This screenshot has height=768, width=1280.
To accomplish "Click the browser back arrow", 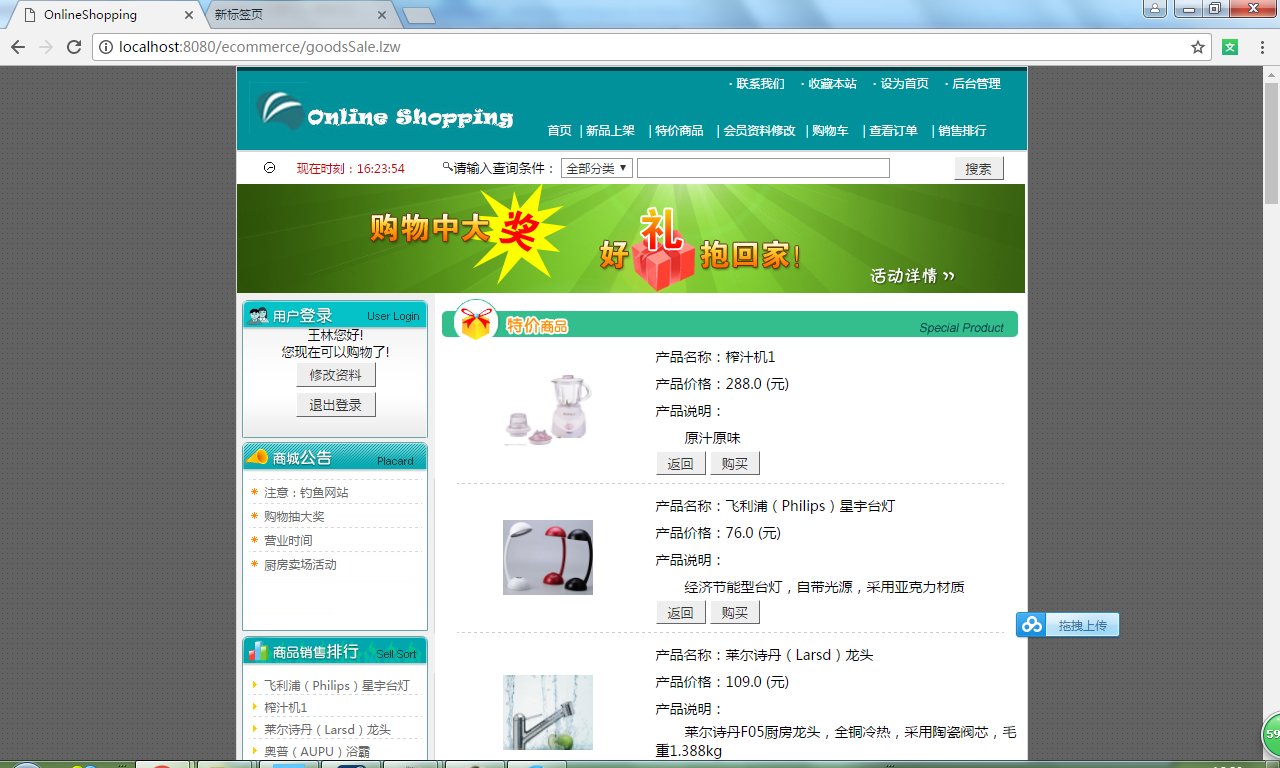I will (17, 46).
